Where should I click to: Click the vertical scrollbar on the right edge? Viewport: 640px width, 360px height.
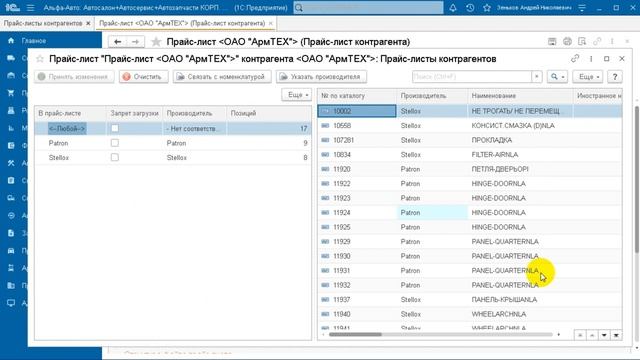pos(637,180)
